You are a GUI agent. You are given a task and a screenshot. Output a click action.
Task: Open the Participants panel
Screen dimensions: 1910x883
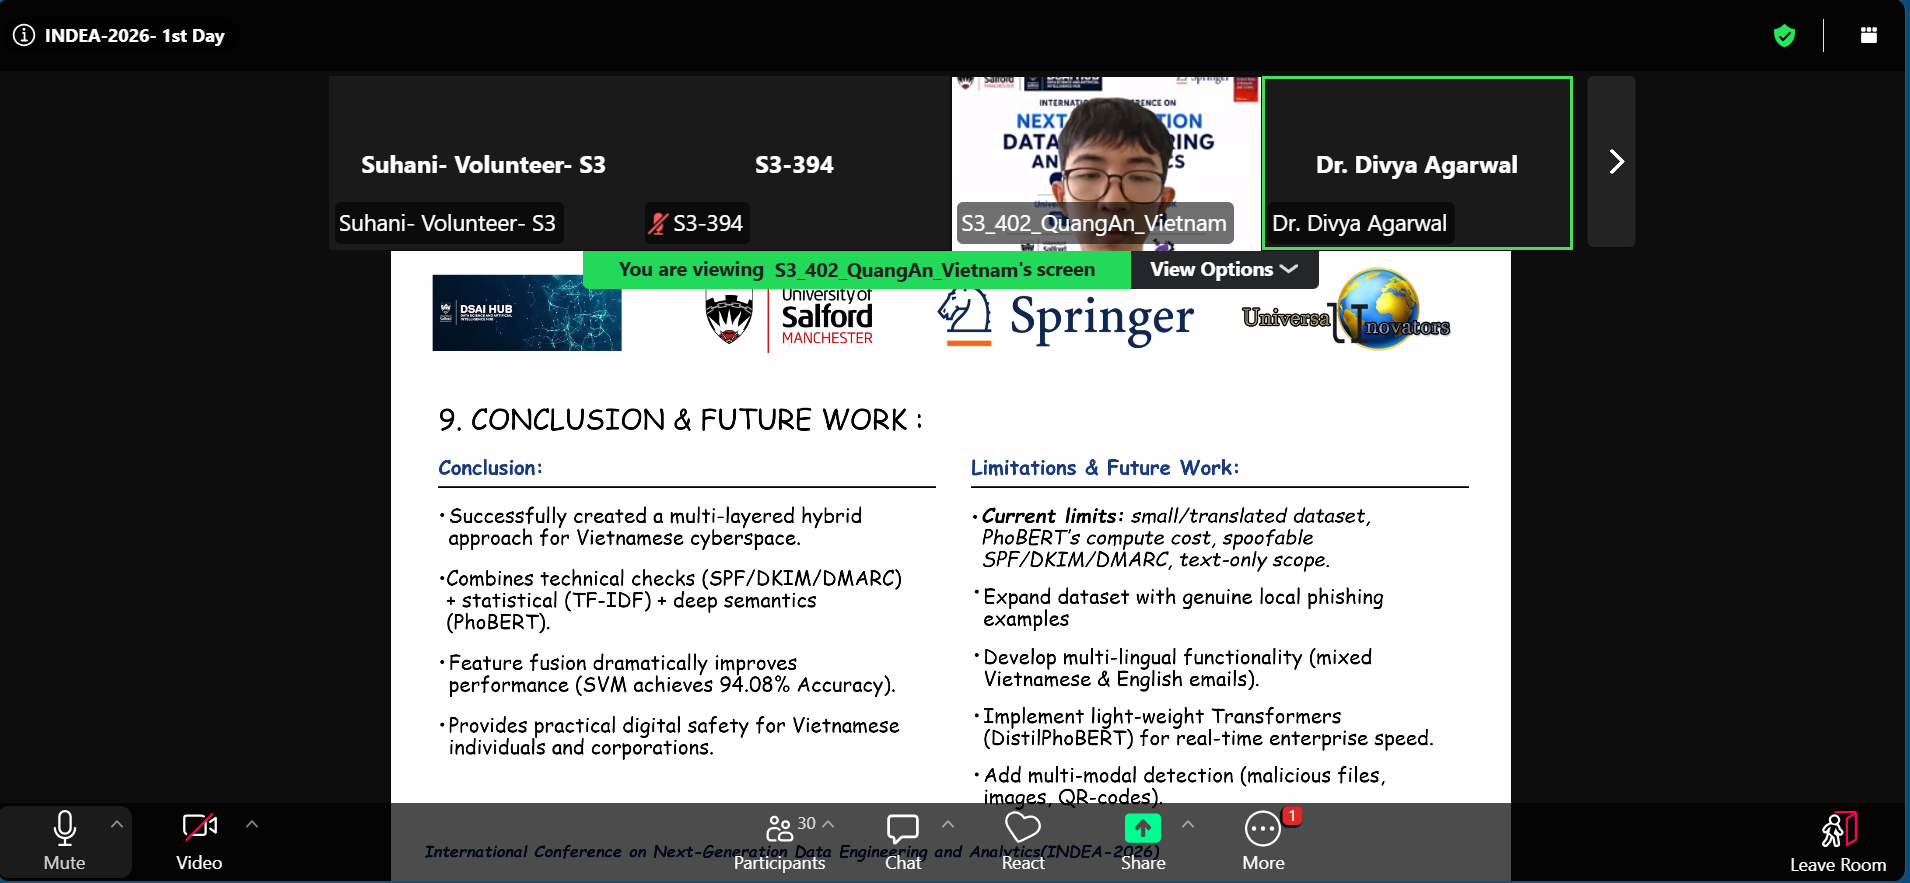pos(780,841)
